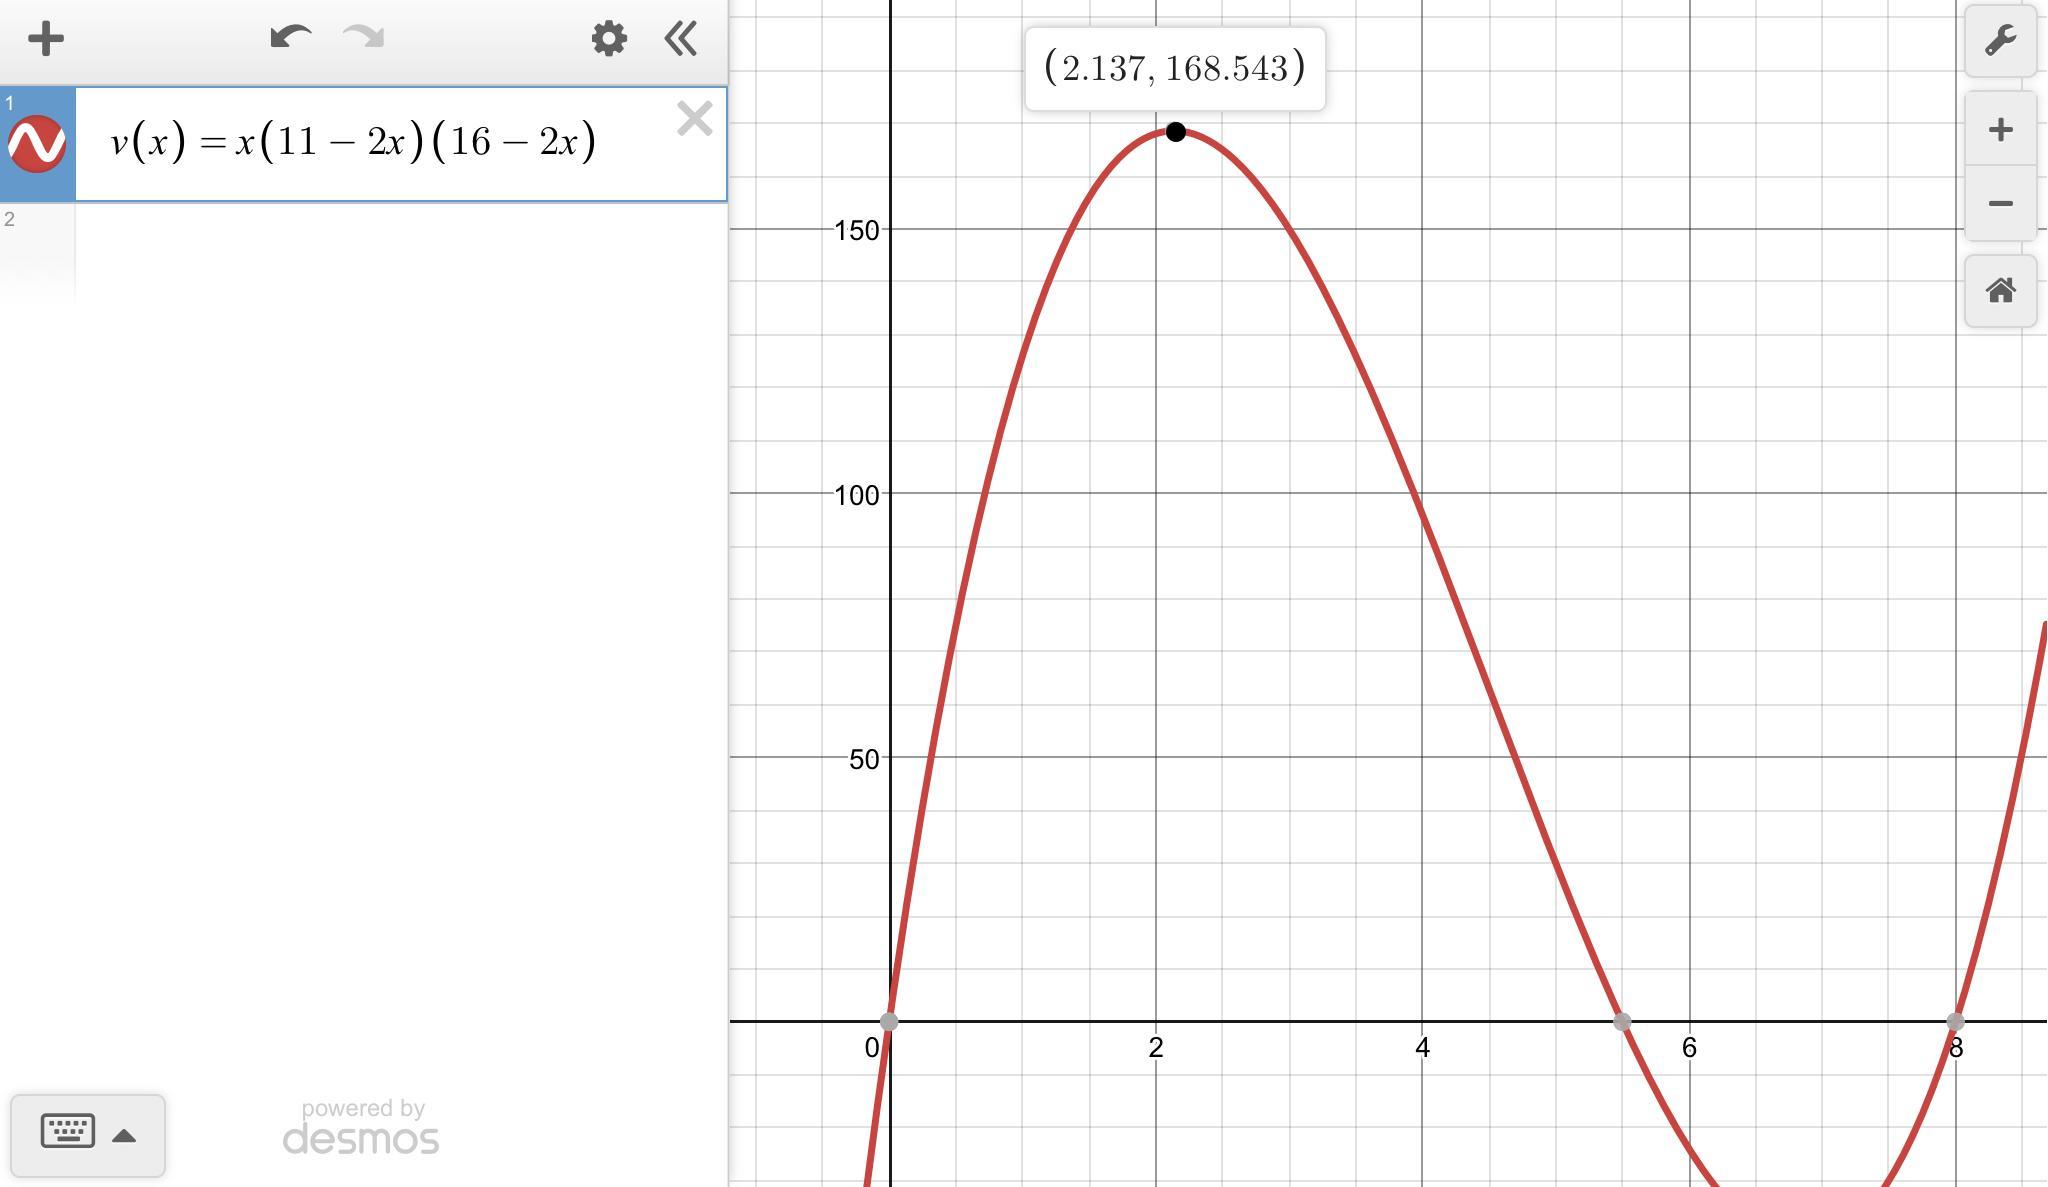This screenshot has height=1187, width=2048.
Task: Toggle visibility of expression 1 curve
Action: click(37, 144)
